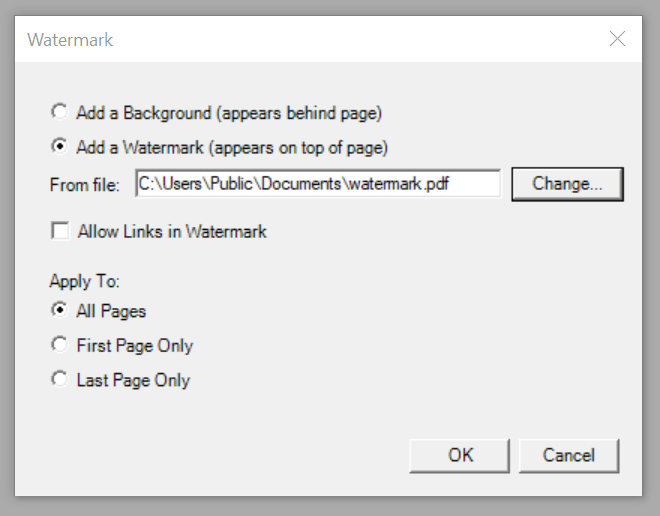The image size is (660, 516).
Task: Select All Pages radio button
Action: (x=60, y=311)
